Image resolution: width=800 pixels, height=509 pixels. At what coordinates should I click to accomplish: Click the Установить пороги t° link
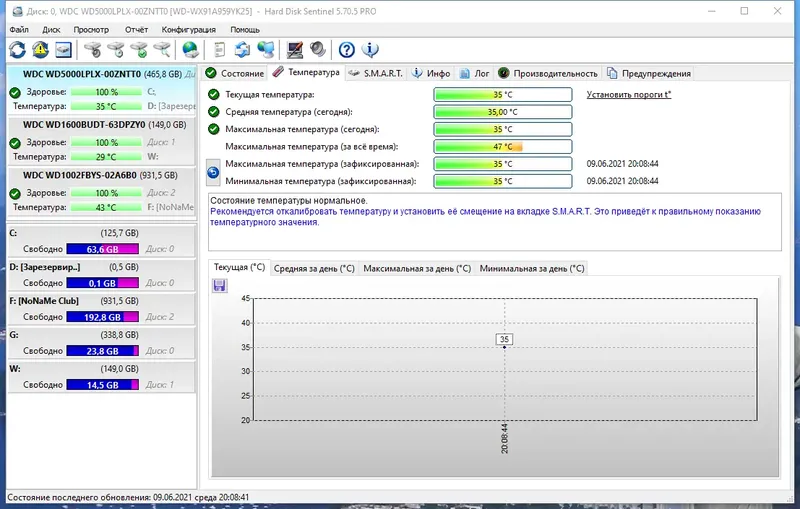tap(629, 94)
